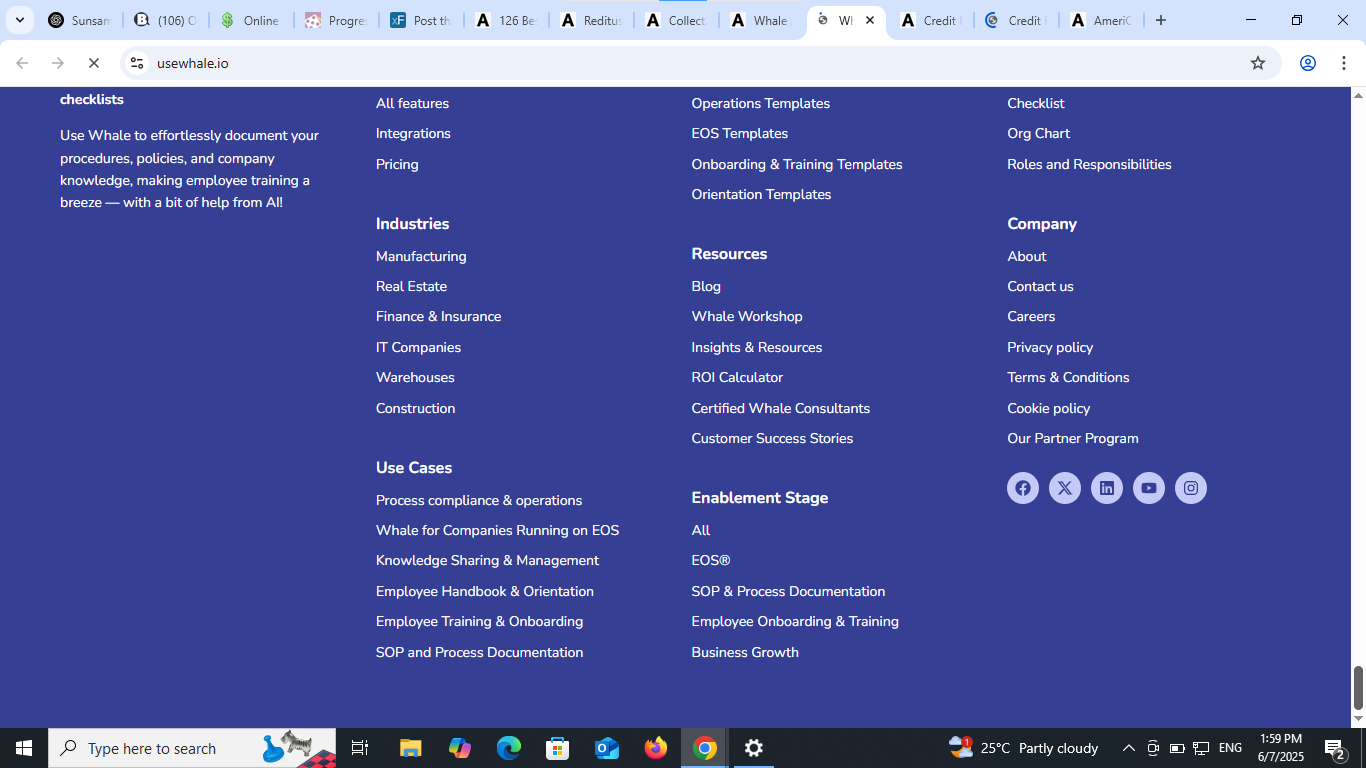The height and width of the screenshot is (768, 1366).
Task: Switch to the Sunsama tab
Action: [x=80, y=20]
